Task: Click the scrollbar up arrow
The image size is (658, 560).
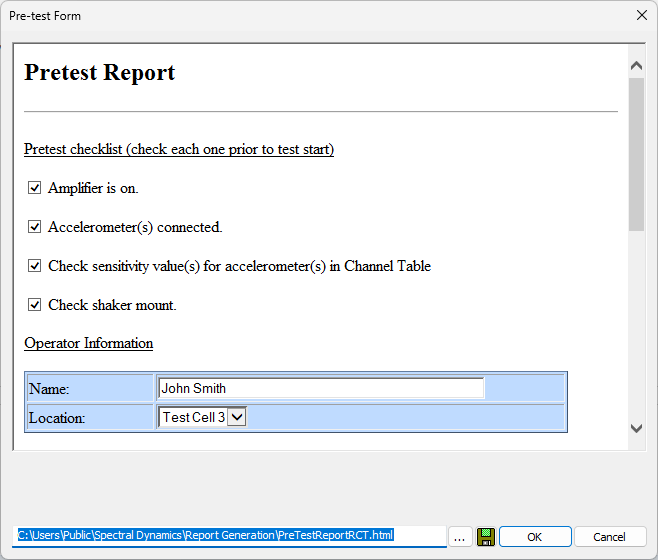Action: 636,66
